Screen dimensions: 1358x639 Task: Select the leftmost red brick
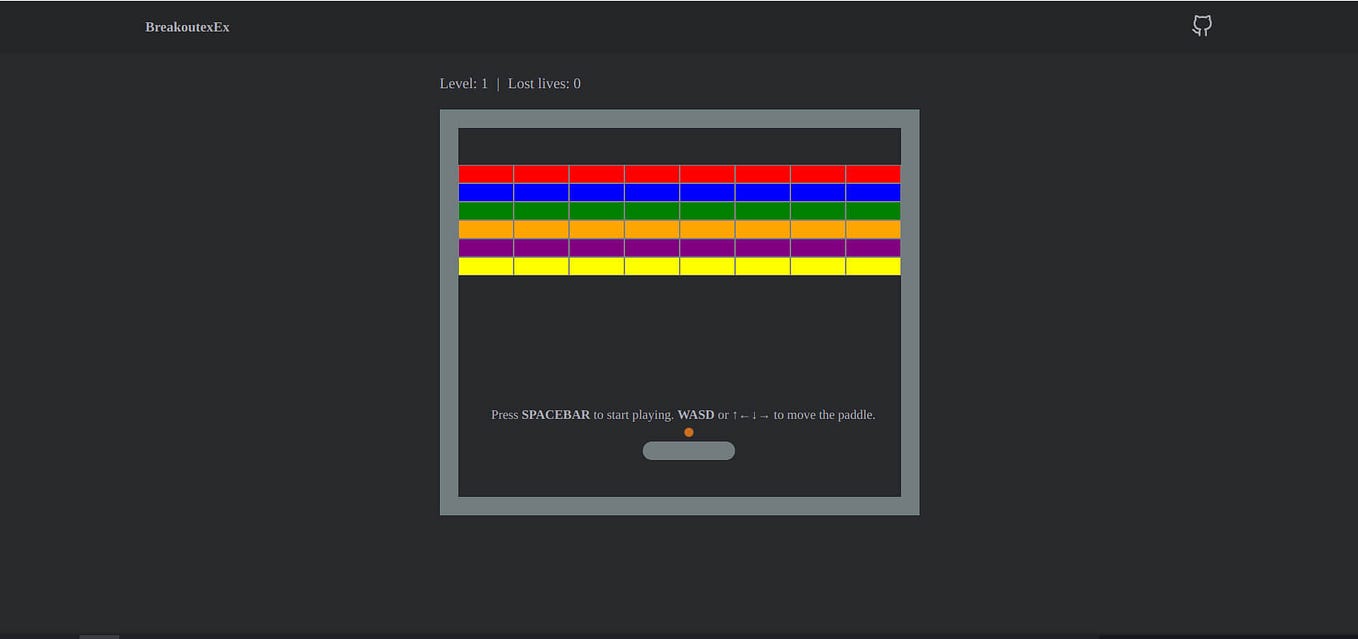(485, 172)
